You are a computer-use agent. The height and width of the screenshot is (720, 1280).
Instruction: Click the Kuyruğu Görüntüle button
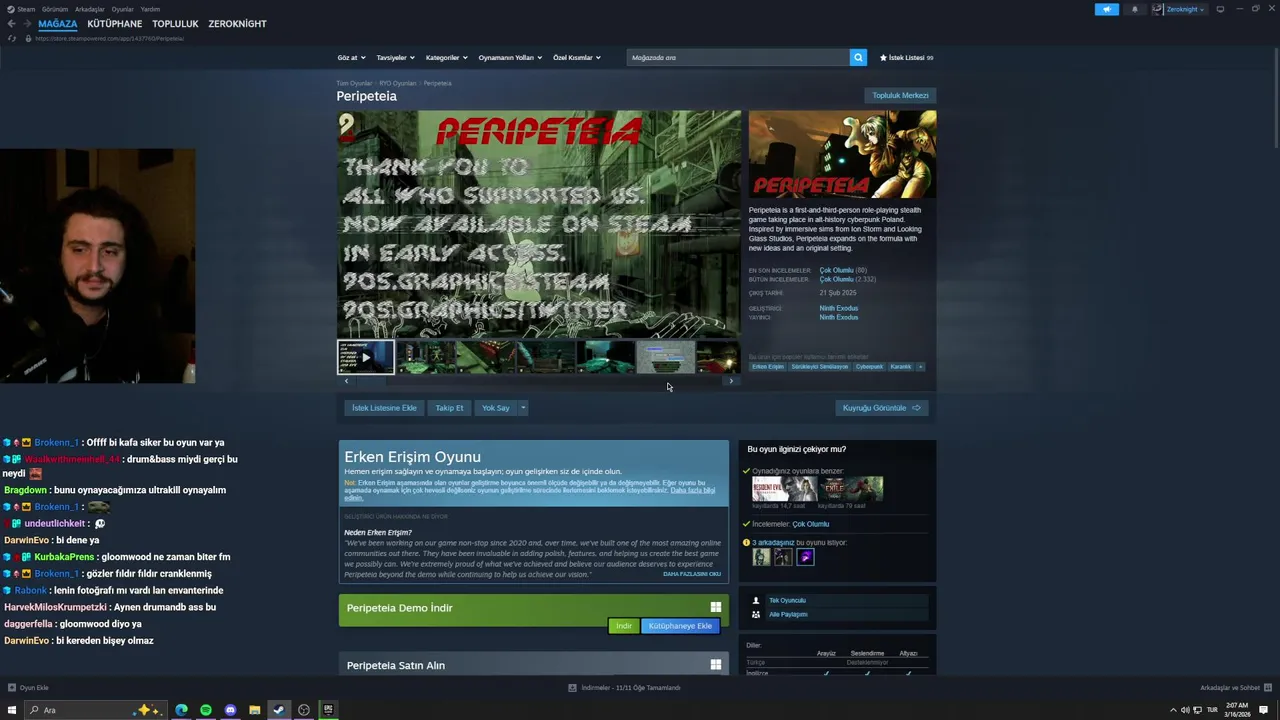881,407
